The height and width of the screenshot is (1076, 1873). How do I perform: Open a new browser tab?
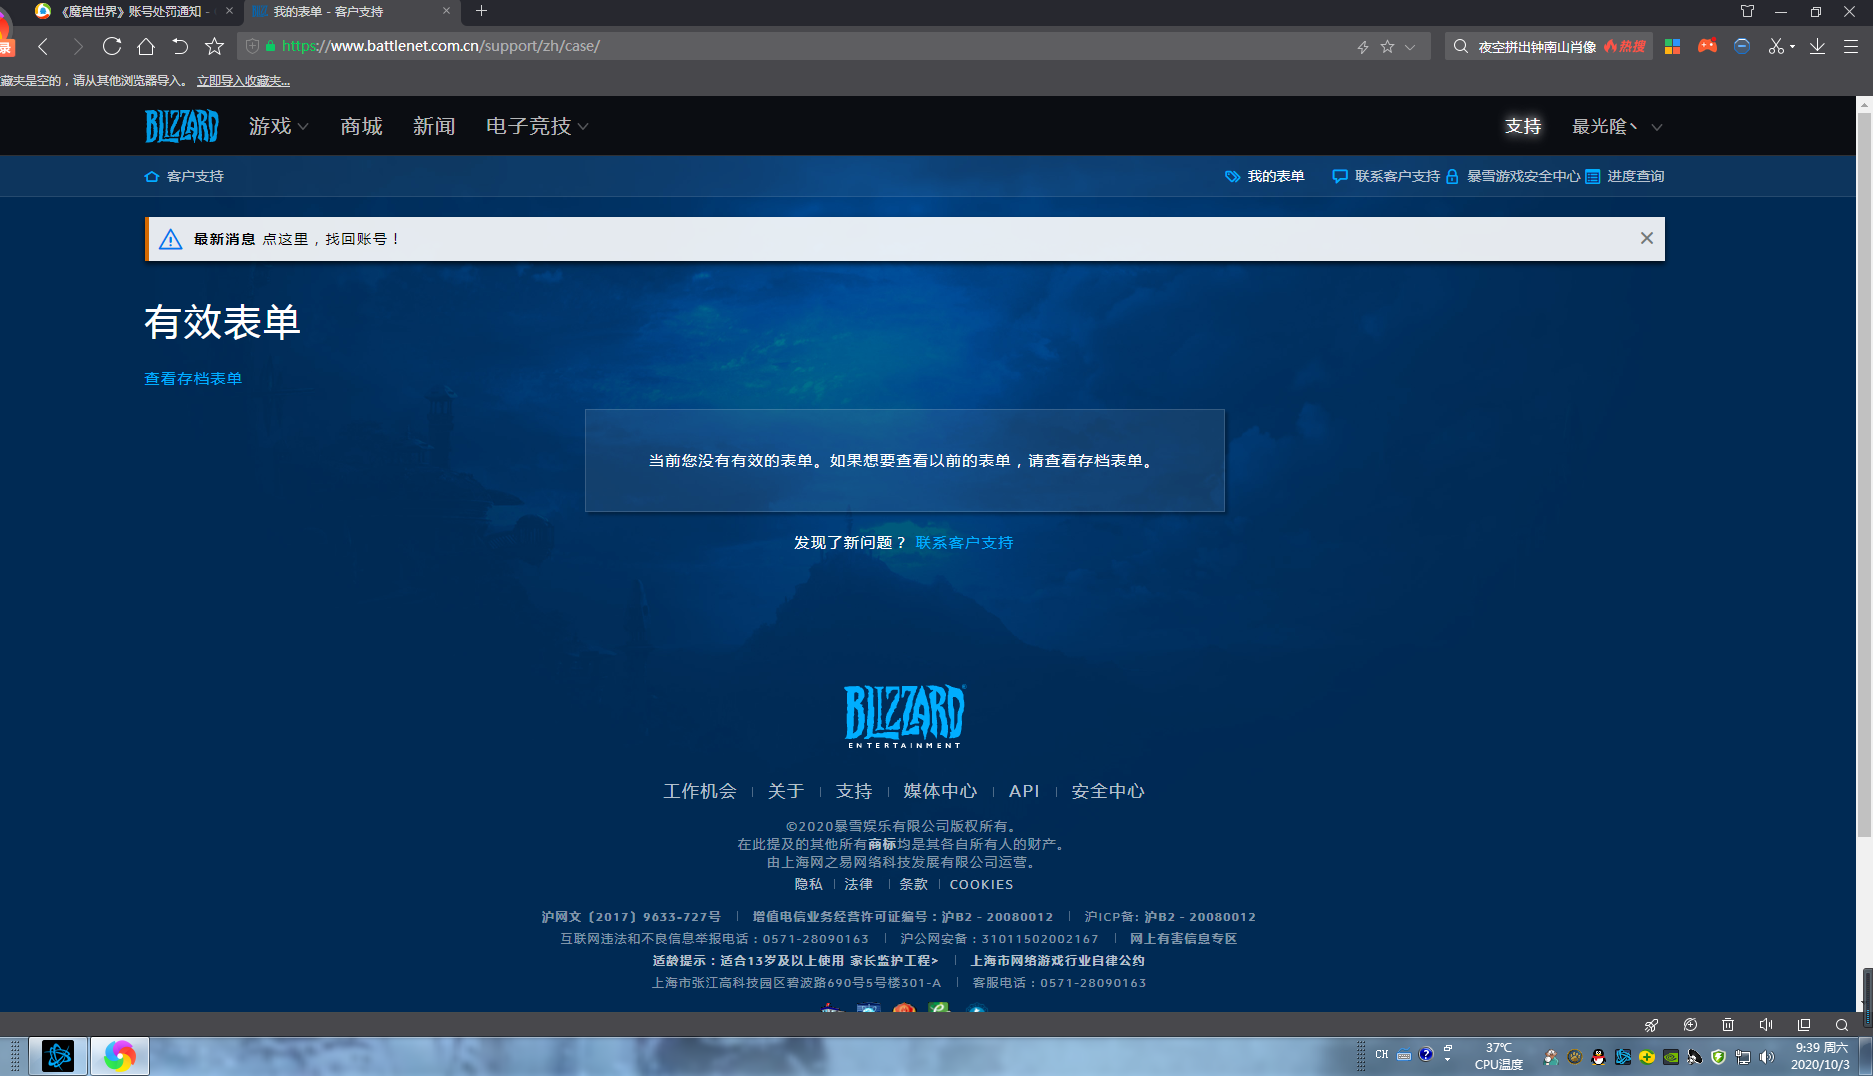coord(481,11)
